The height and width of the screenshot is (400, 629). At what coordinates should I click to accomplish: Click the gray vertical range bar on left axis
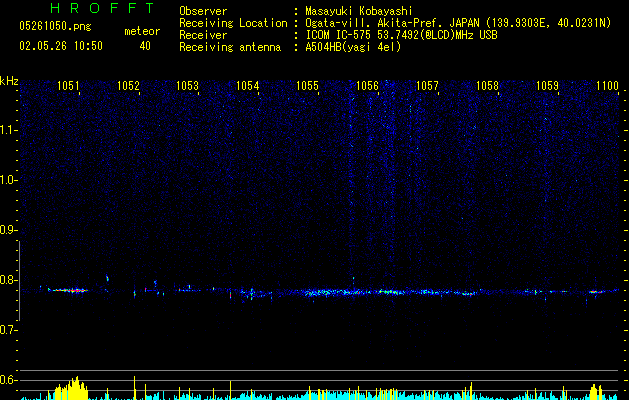tap(20, 281)
